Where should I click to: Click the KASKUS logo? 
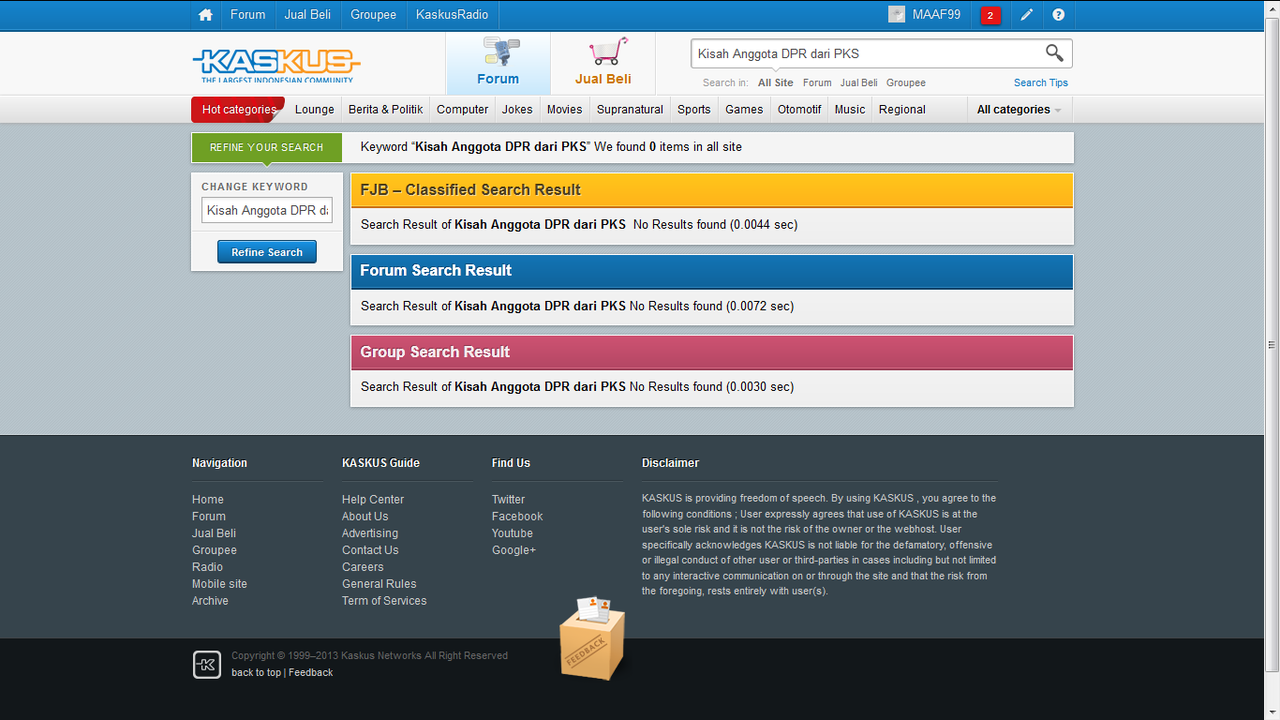(x=276, y=66)
